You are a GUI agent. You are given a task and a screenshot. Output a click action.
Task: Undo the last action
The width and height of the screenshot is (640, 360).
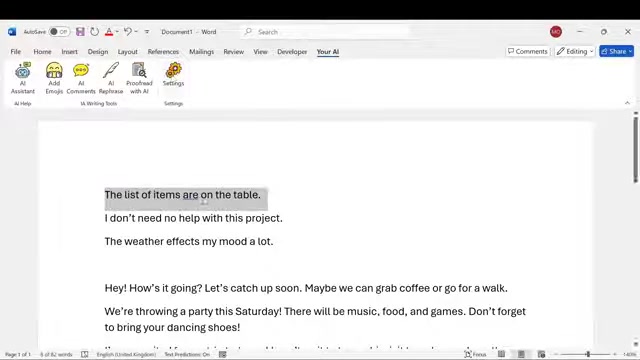[x=128, y=31]
